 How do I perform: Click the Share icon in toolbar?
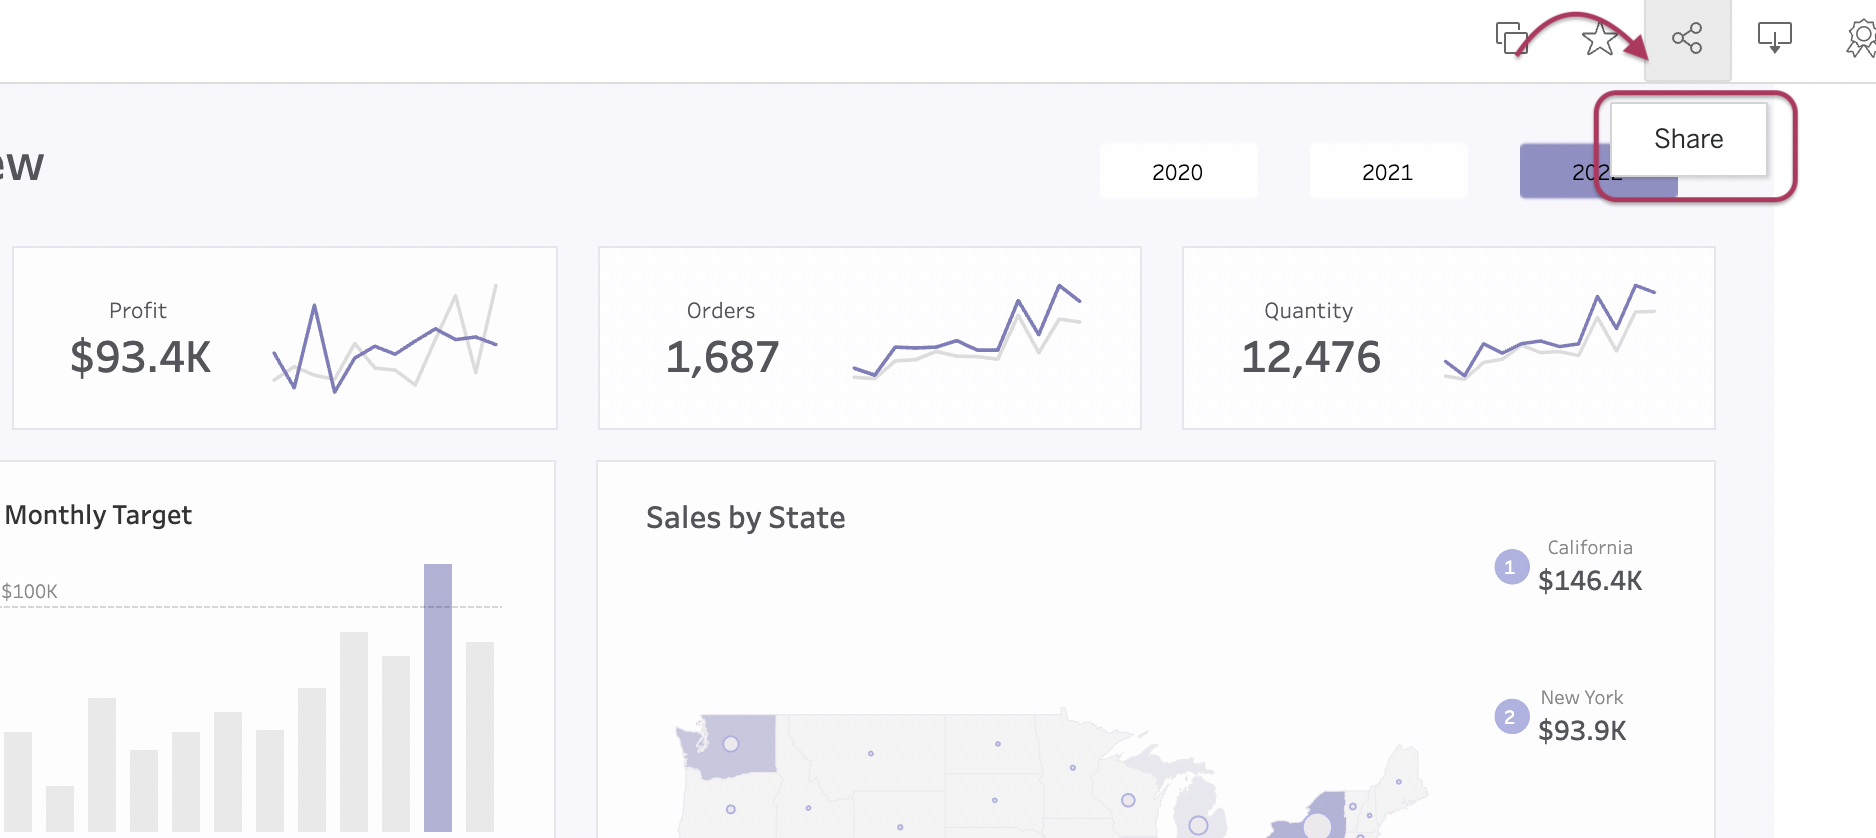[x=1687, y=39]
